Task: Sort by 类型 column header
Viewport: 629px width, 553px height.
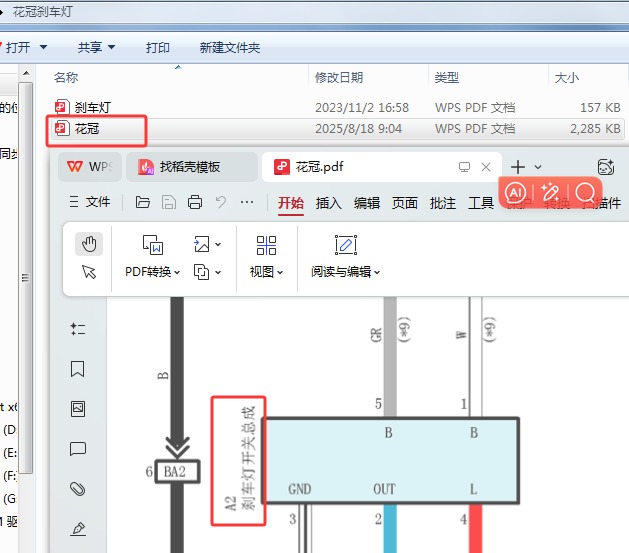Action: [446, 77]
